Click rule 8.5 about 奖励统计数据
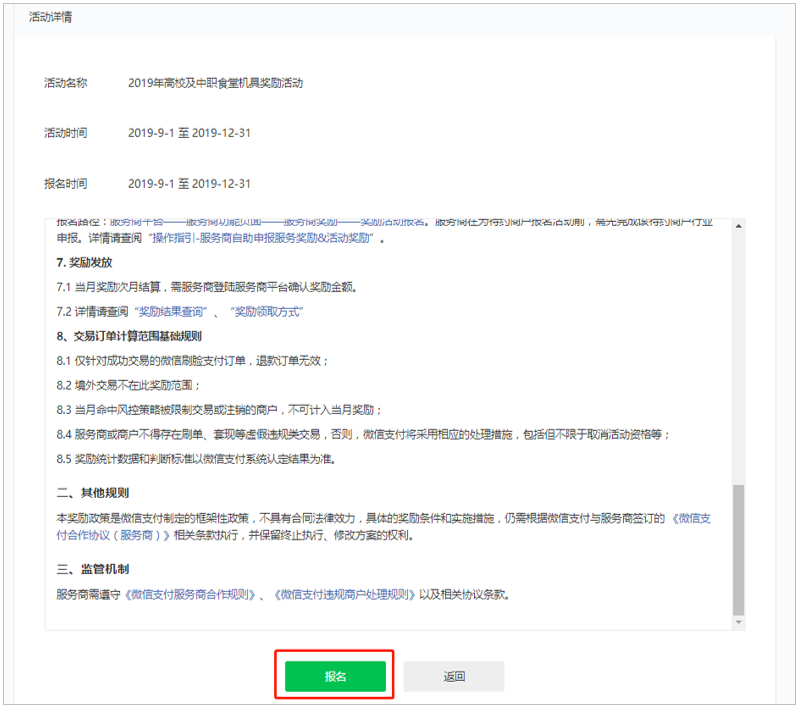 [196, 459]
